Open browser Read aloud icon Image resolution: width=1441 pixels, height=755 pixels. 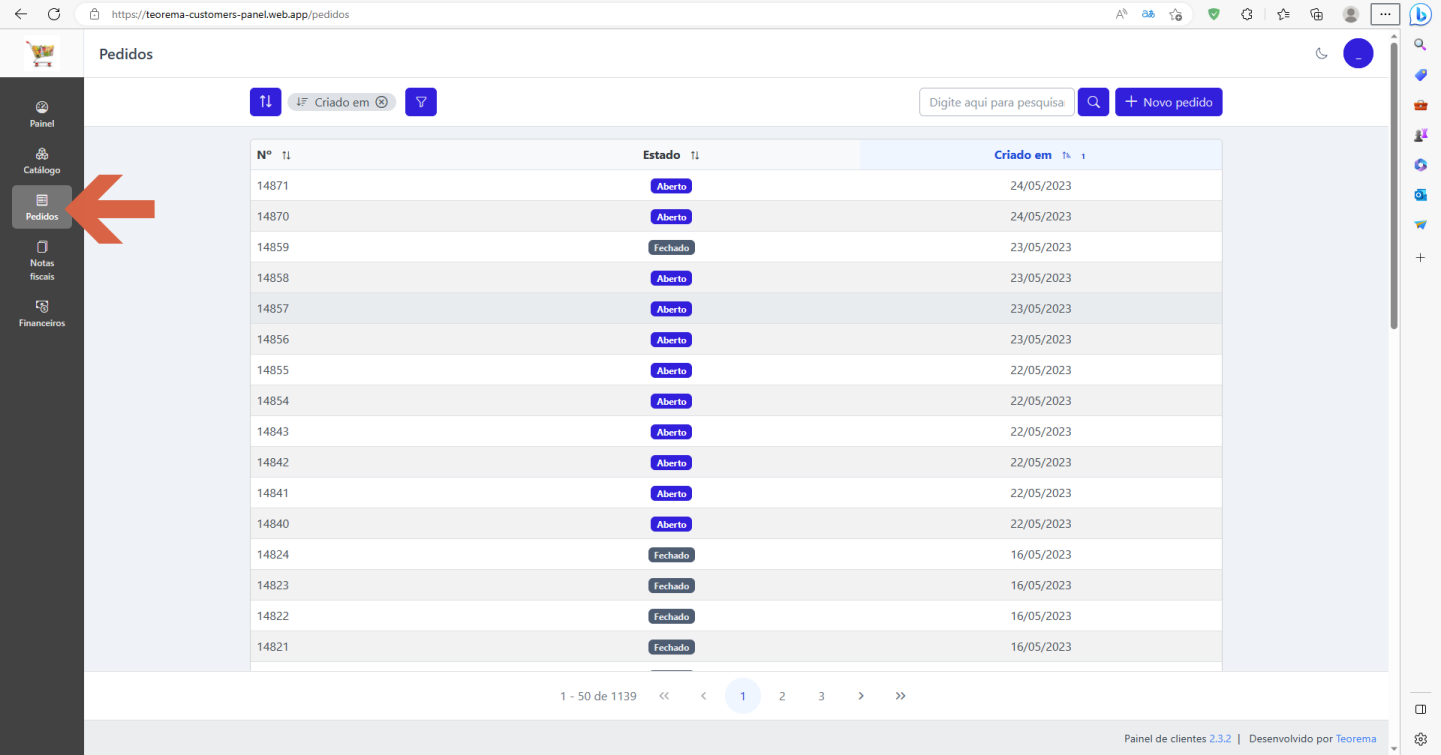1121,14
